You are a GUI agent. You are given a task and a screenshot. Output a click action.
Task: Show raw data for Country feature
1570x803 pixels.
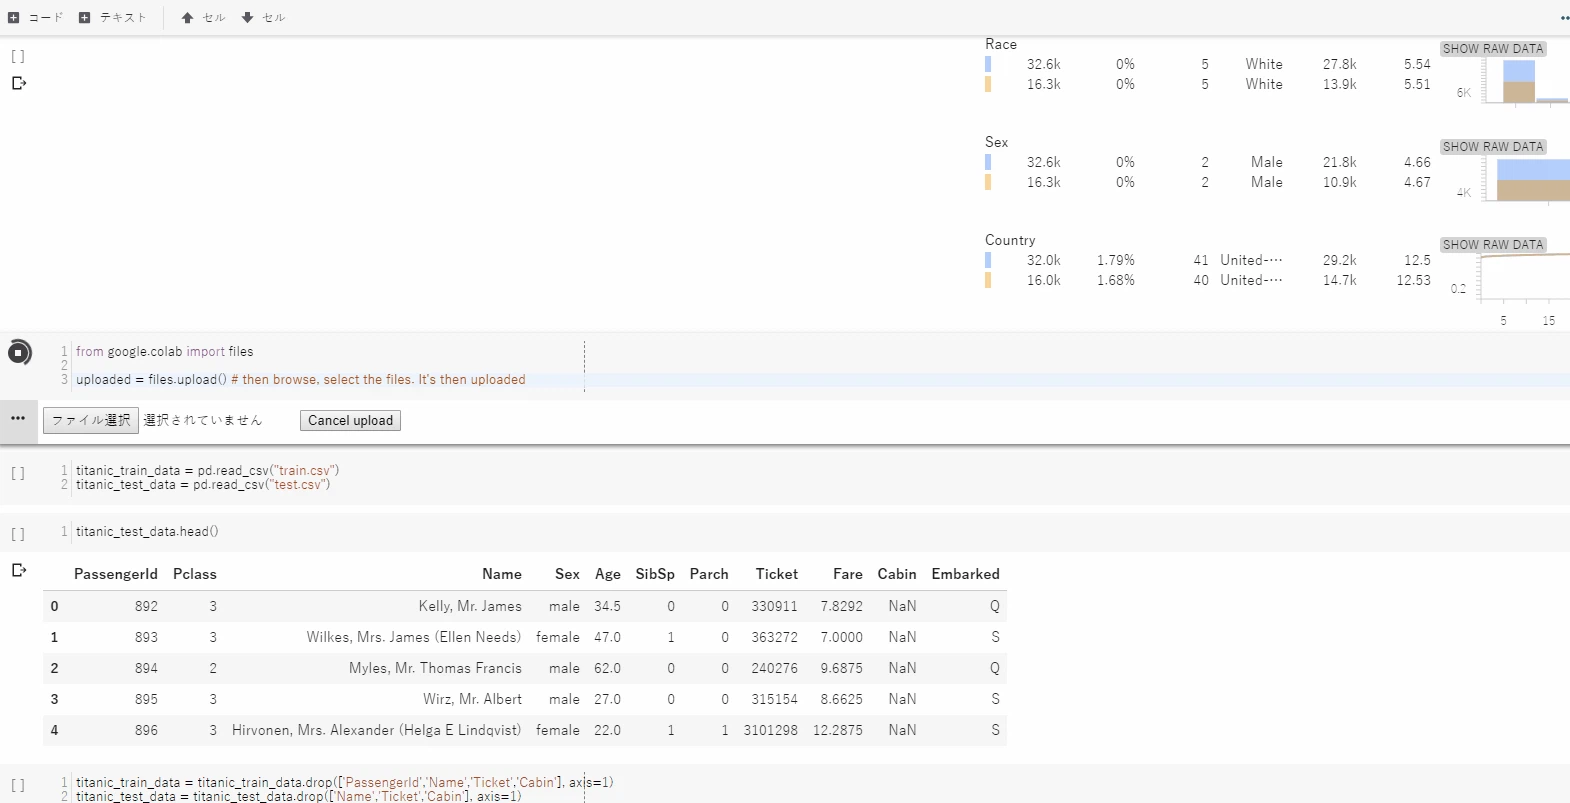(1493, 245)
